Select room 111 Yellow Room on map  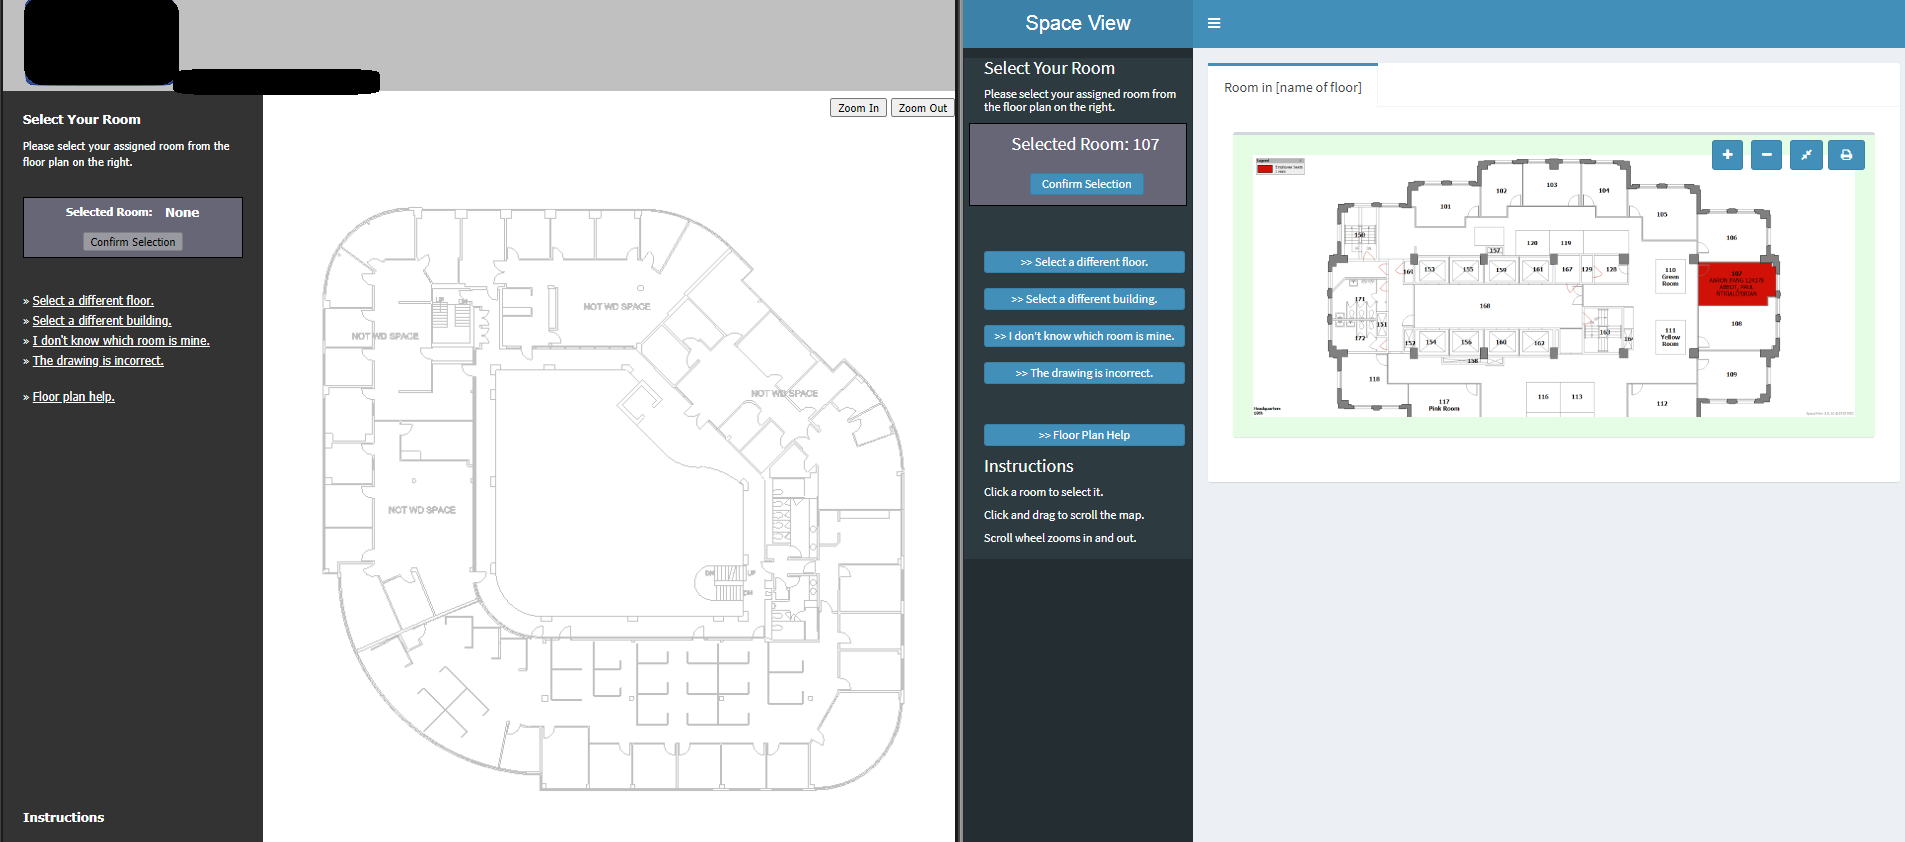point(1670,336)
